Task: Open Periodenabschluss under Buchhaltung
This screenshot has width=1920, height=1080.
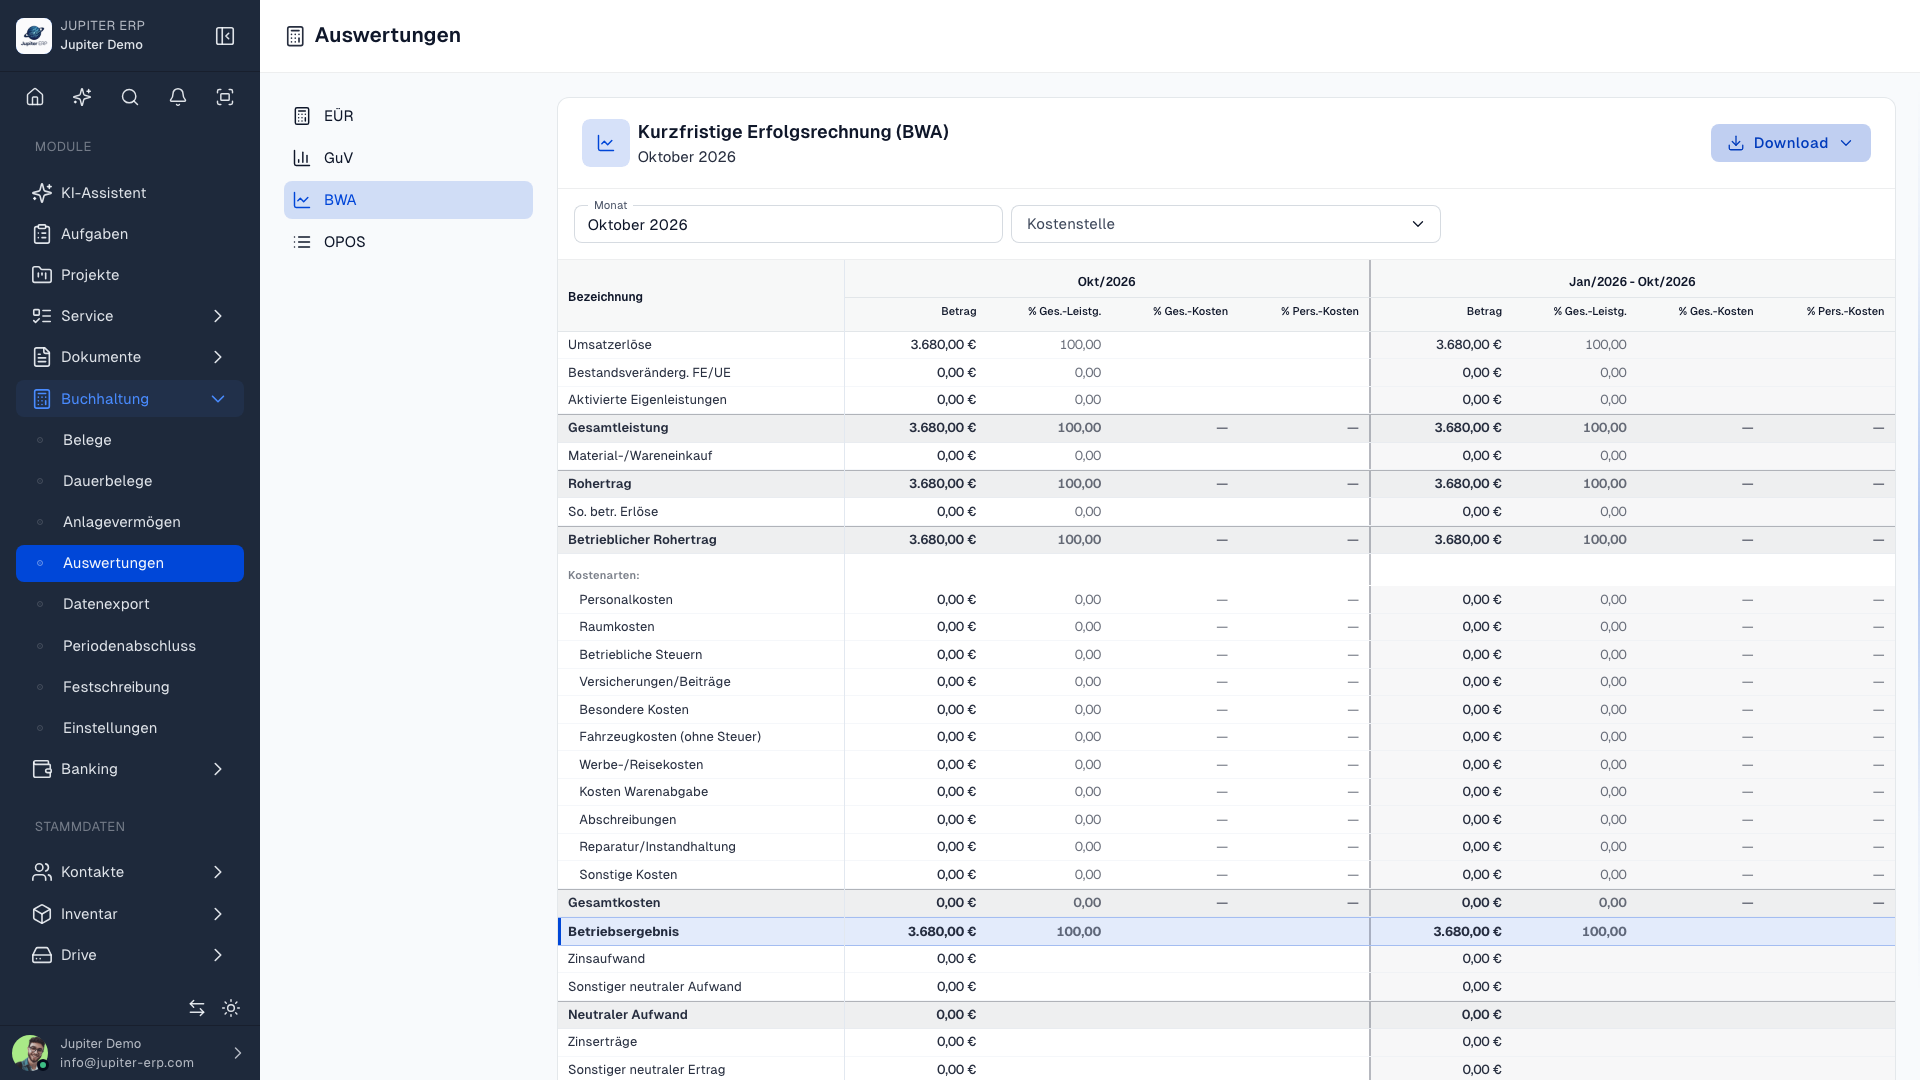Action: [130, 646]
